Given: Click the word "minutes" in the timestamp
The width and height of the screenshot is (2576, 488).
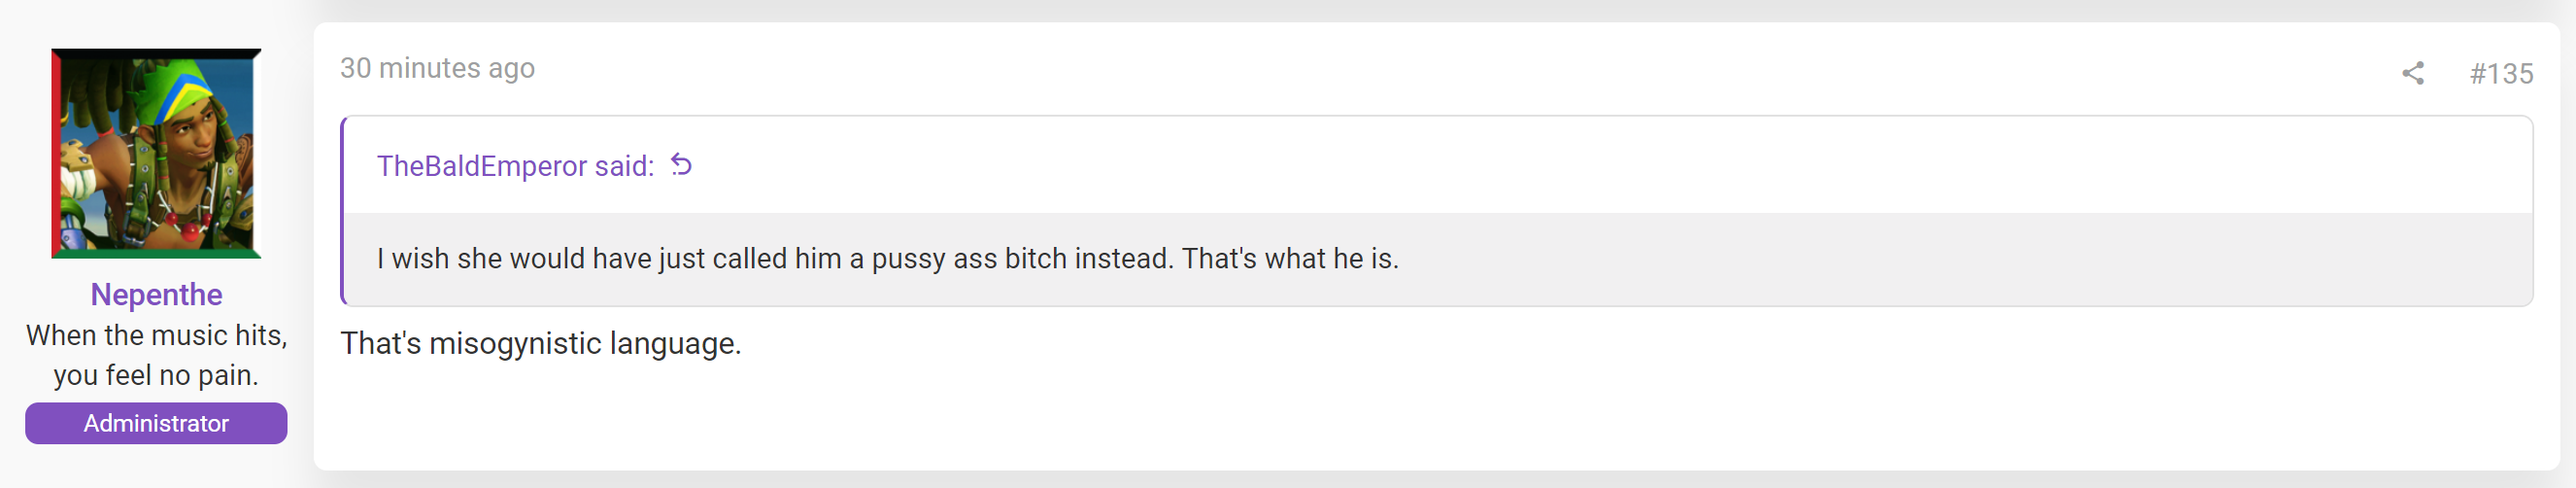Looking at the screenshot, I should coord(430,68).
